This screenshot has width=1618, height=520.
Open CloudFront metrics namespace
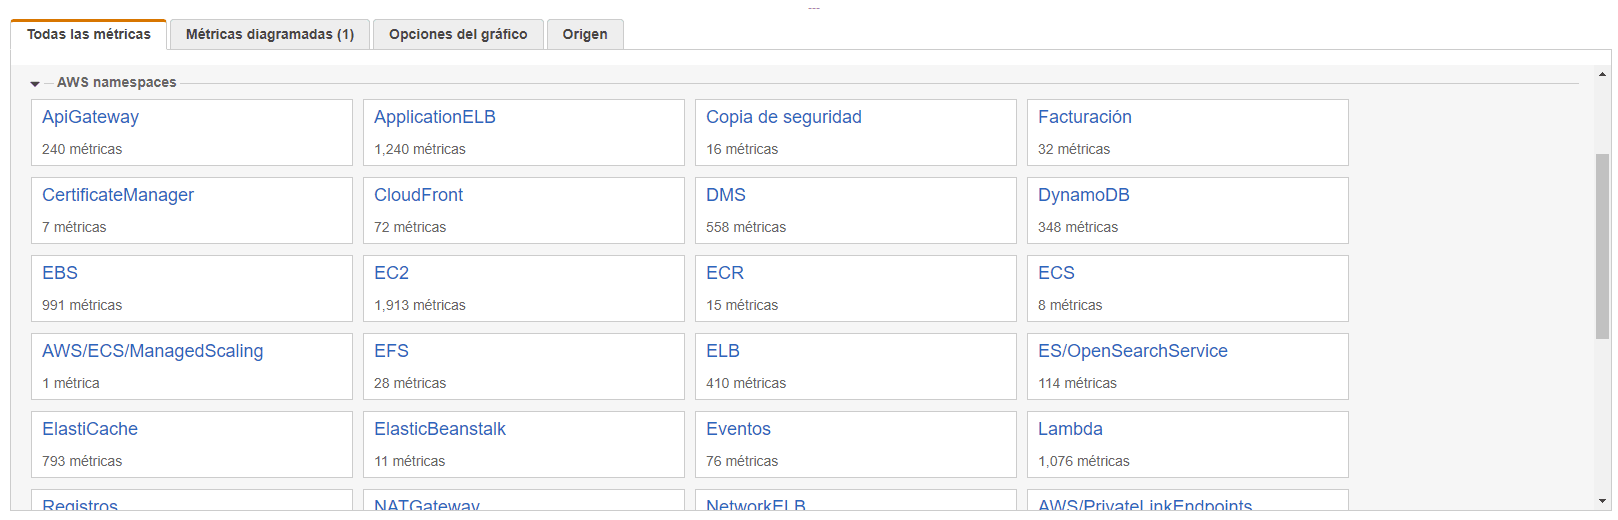point(419,195)
